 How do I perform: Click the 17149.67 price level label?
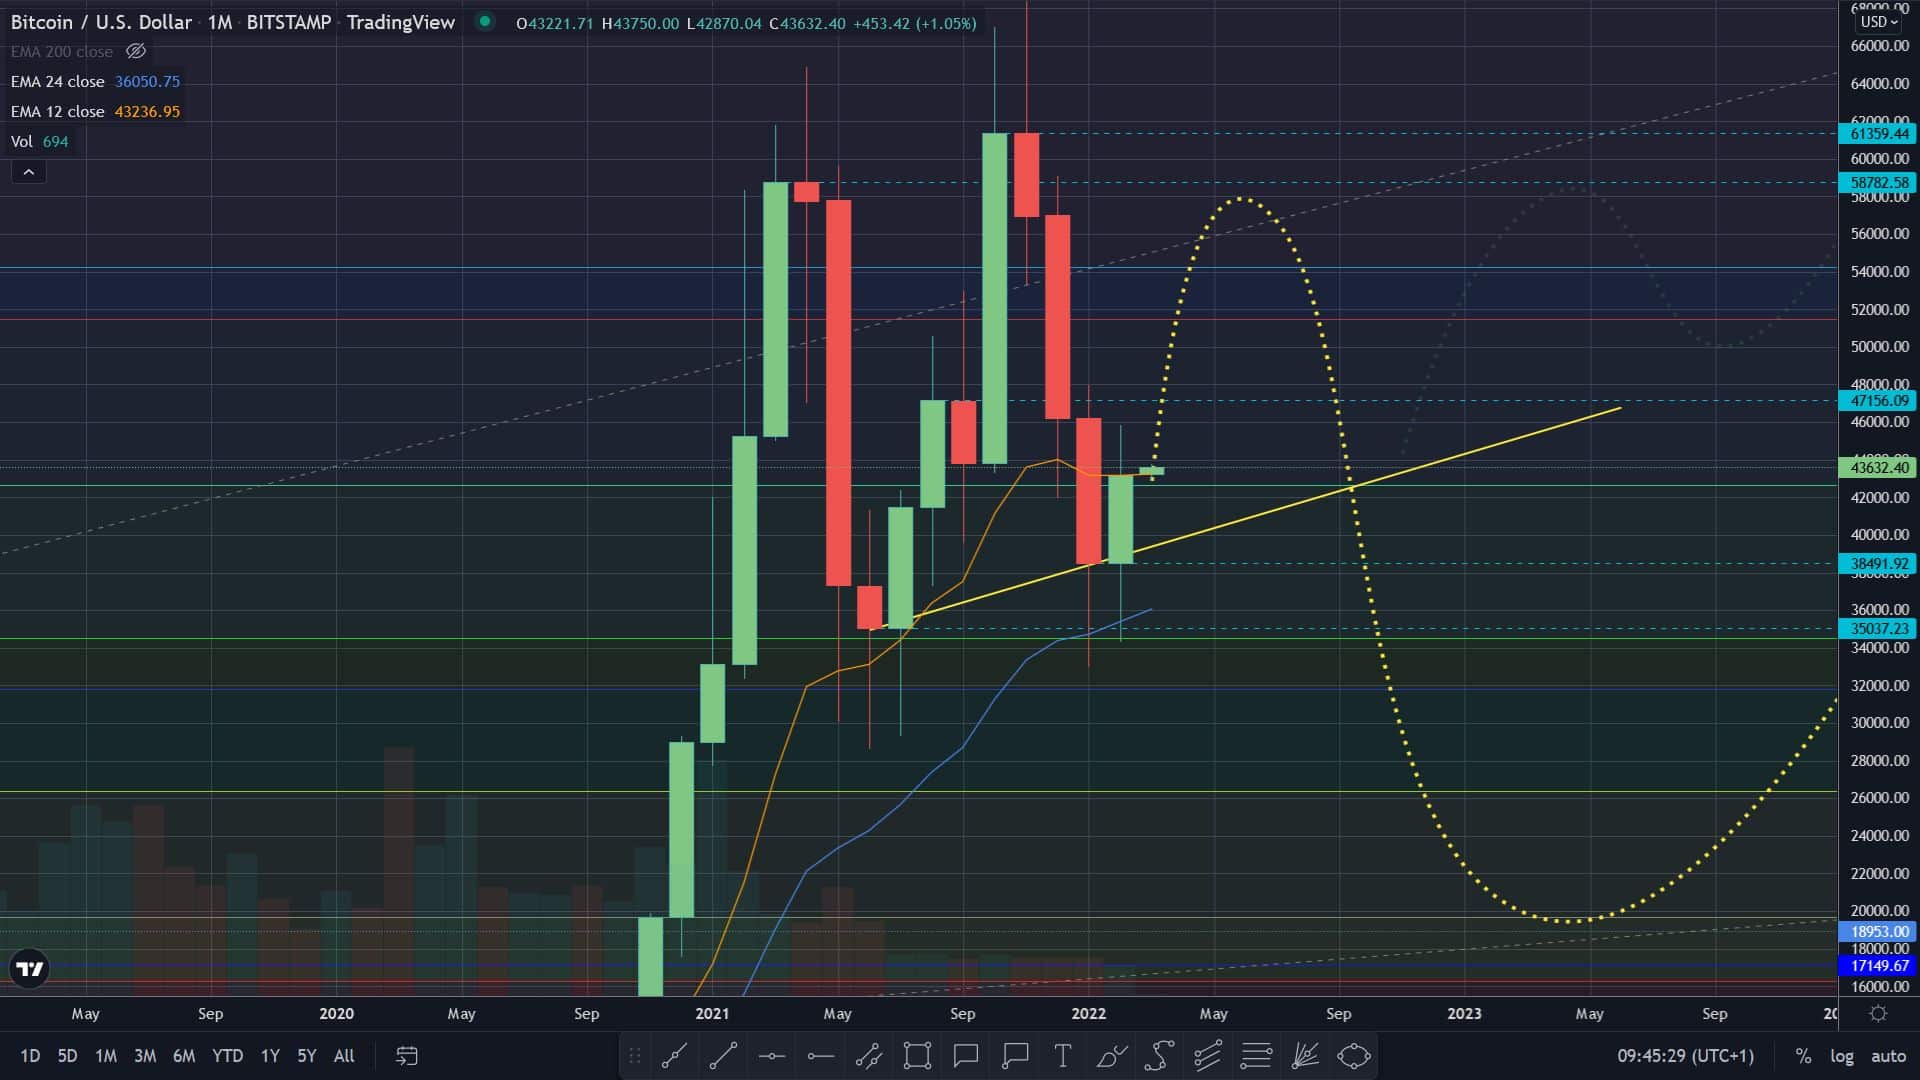[x=1879, y=966]
